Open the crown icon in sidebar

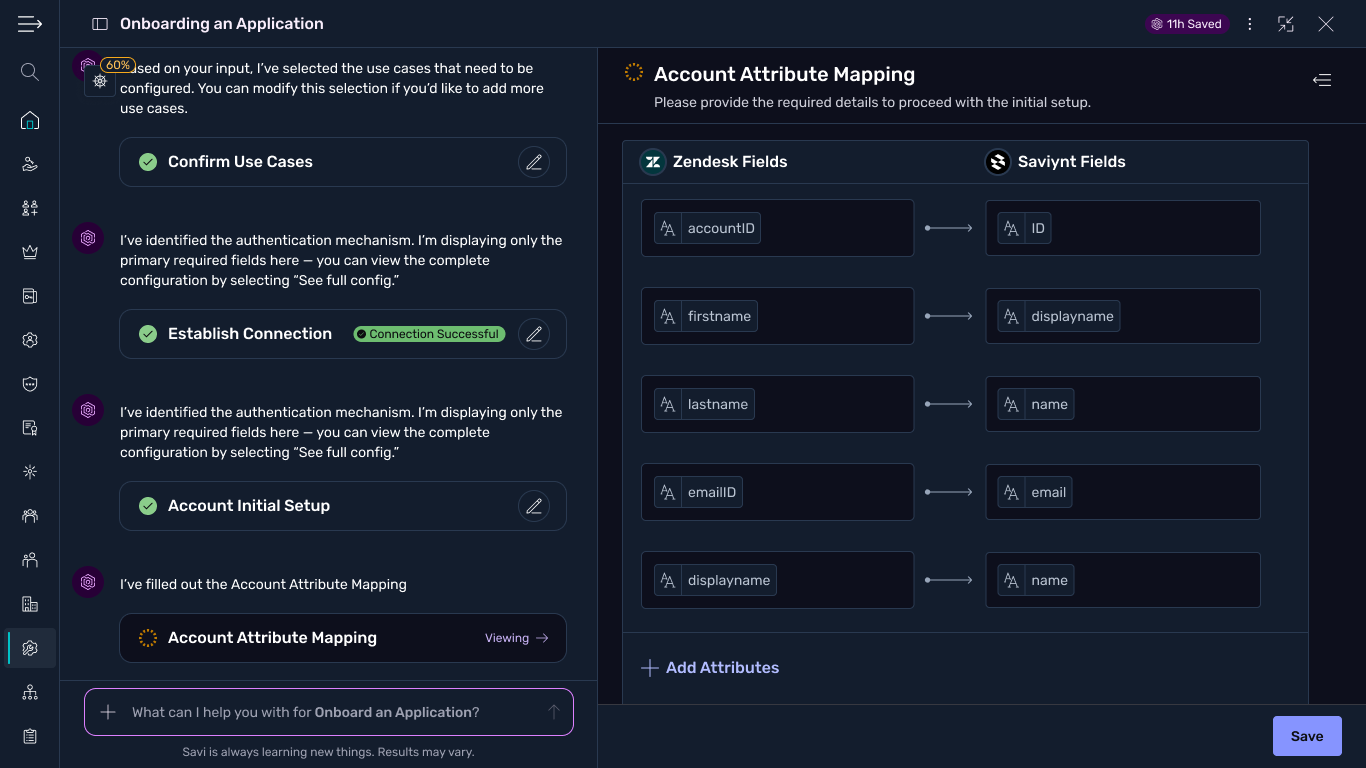pyautogui.click(x=30, y=252)
